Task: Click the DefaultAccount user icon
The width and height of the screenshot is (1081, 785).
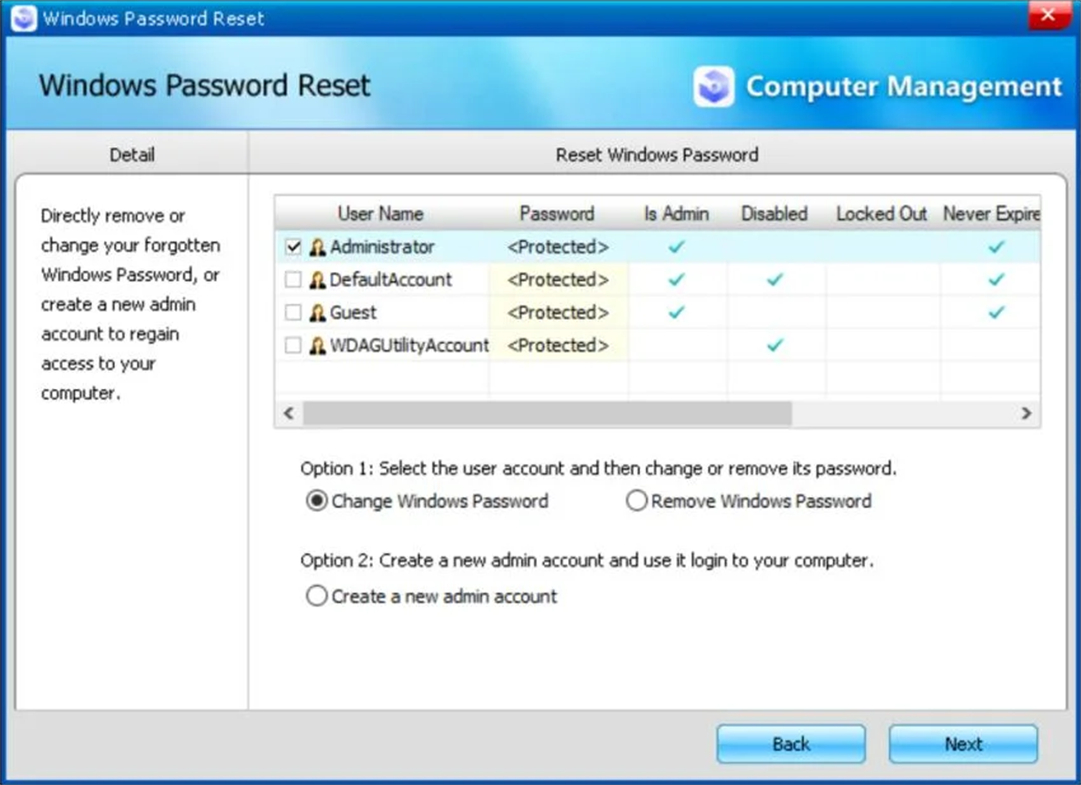Action: tap(318, 280)
